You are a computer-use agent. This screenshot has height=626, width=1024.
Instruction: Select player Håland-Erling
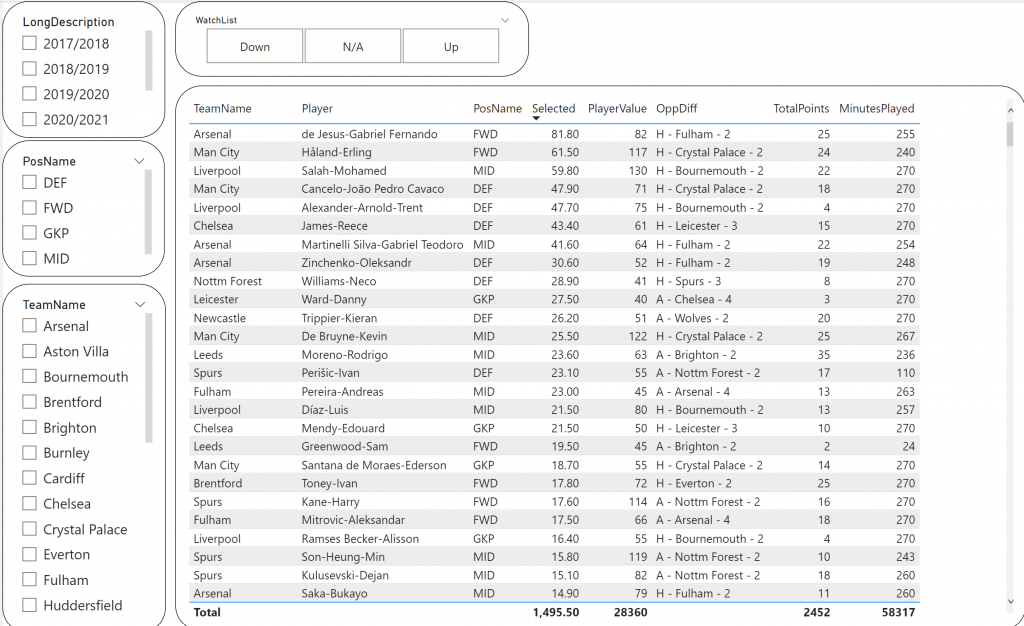pos(336,152)
